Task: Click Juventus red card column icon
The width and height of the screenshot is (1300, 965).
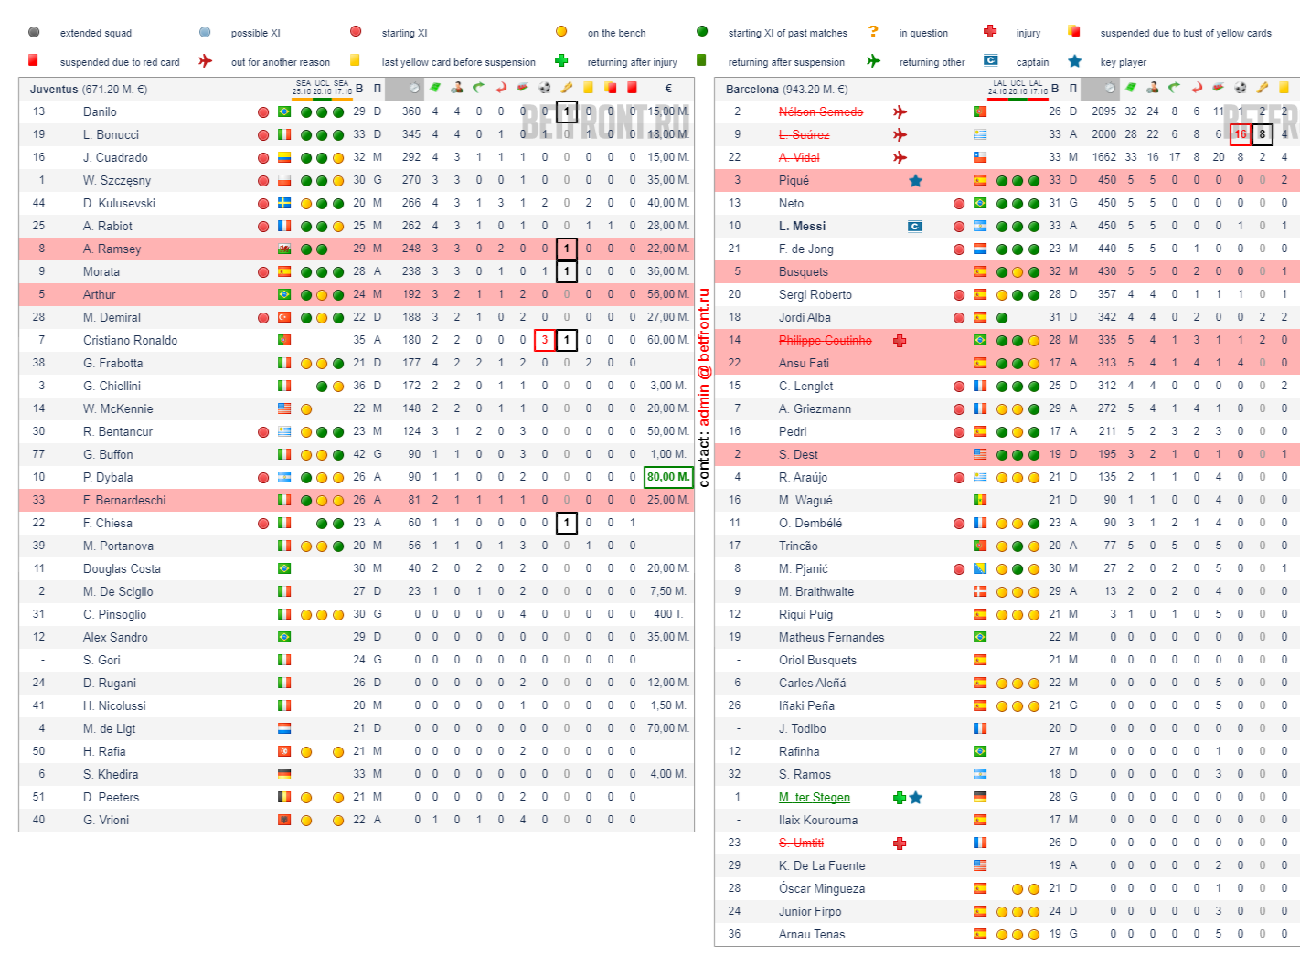Action: tap(632, 88)
